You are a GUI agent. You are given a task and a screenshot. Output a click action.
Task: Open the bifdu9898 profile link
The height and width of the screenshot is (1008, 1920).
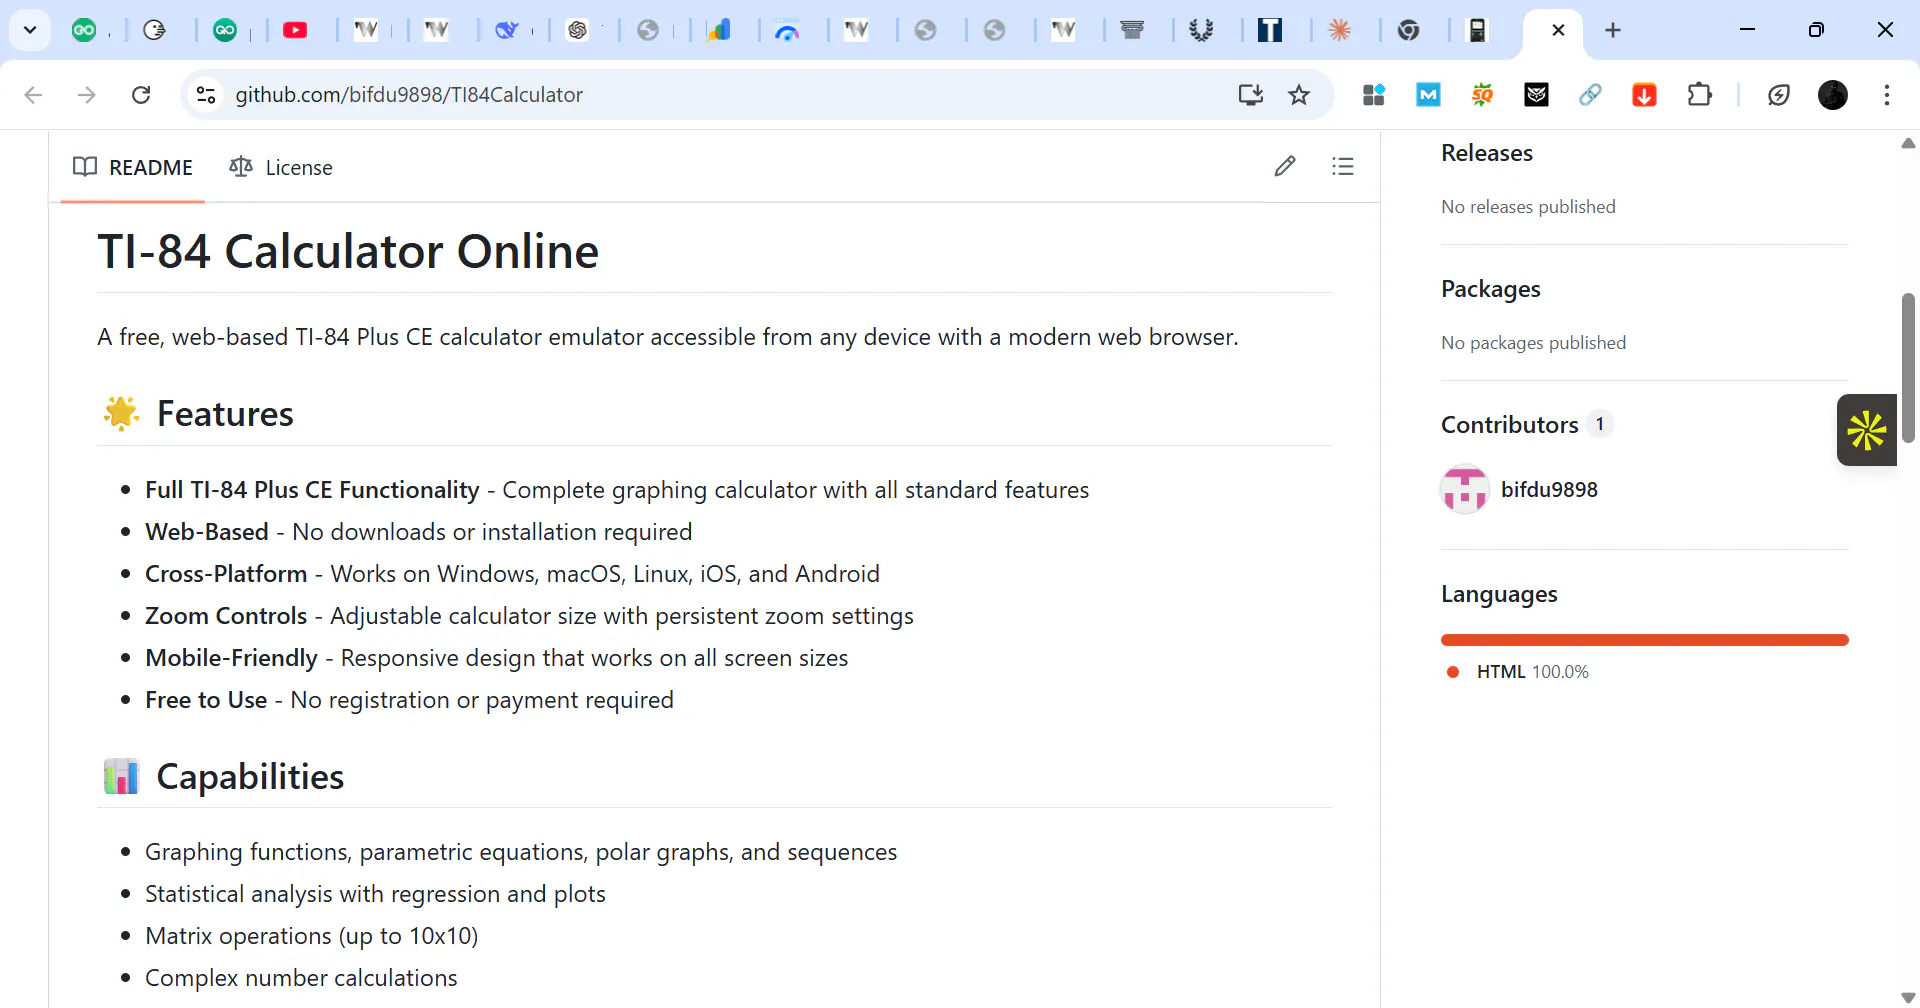coord(1549,490)
